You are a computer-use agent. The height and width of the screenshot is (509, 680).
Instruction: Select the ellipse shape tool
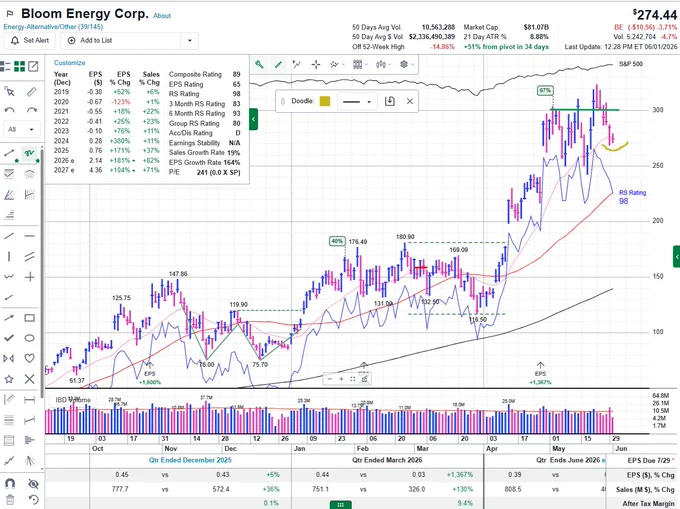click(29, 338)
